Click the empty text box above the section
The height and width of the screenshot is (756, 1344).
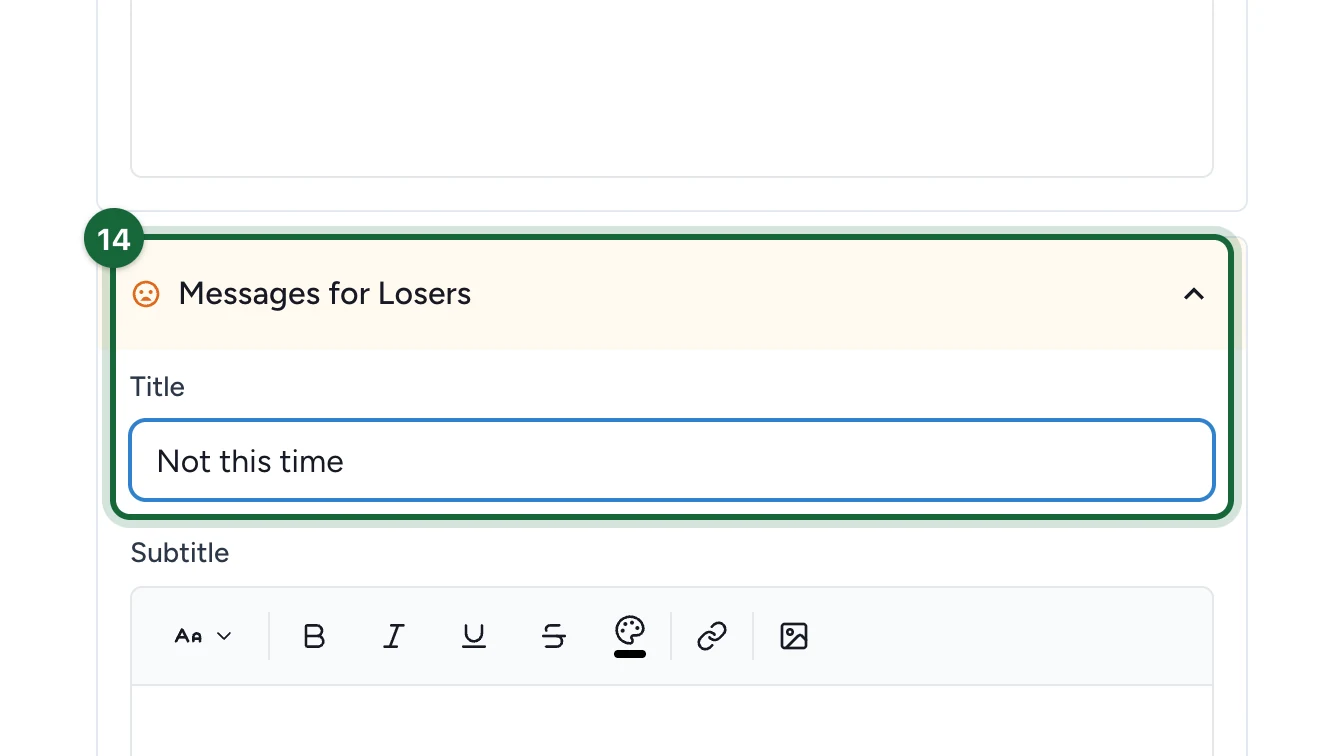pyautogui.click(x=672, y=88)
